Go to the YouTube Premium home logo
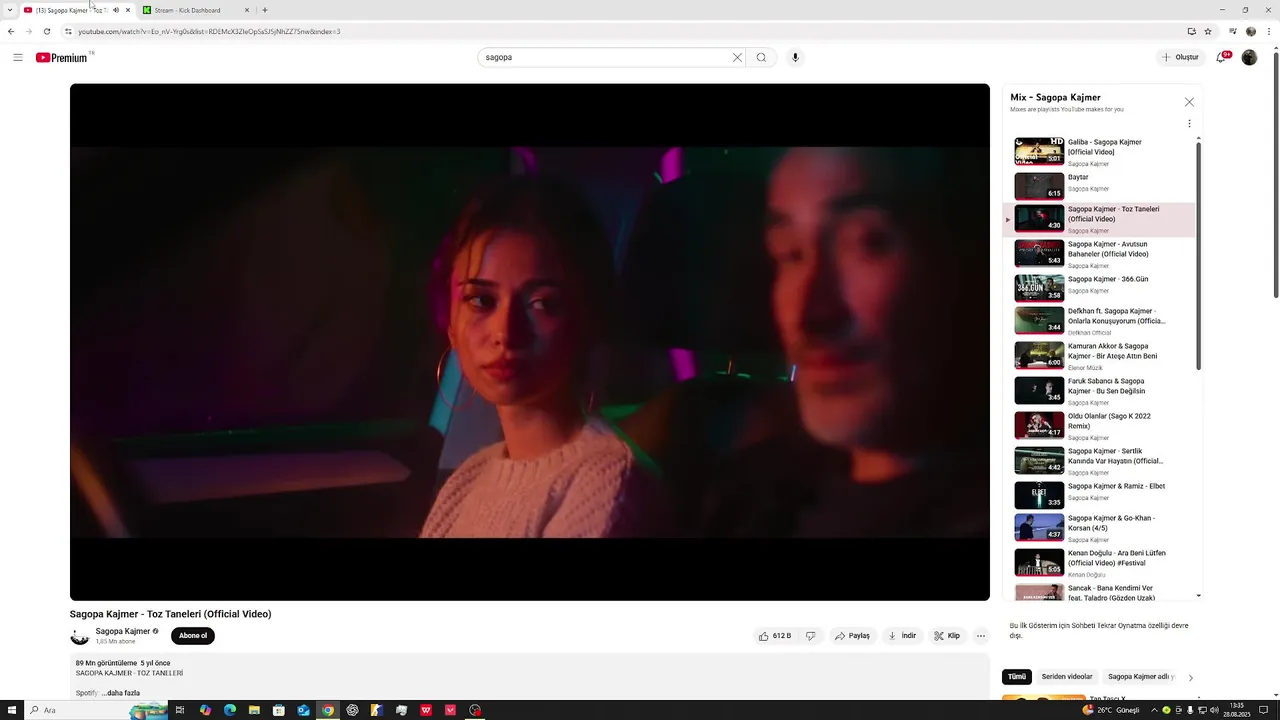The height and width of the screenshot is (720, 1280). coord(64,57)
